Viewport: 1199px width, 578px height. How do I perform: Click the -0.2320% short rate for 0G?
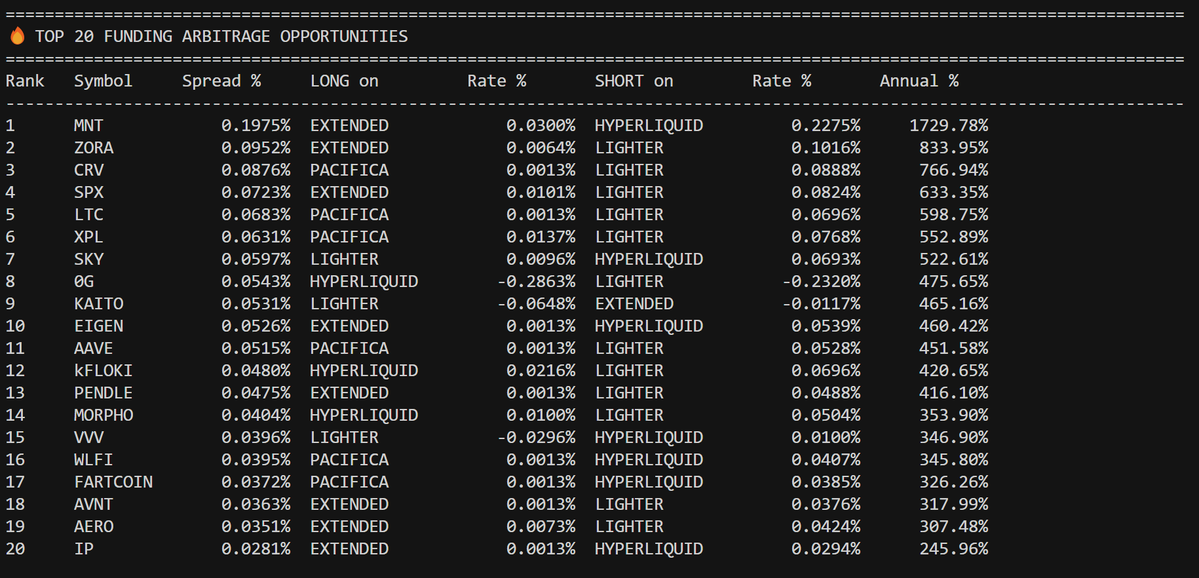click(821, 281)
